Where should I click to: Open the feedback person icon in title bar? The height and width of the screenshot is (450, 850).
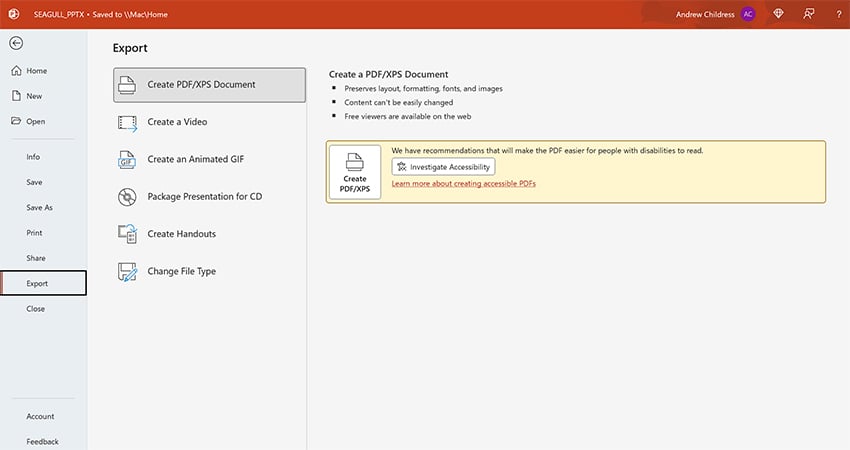pyautogui.click(x=808, y=14)
